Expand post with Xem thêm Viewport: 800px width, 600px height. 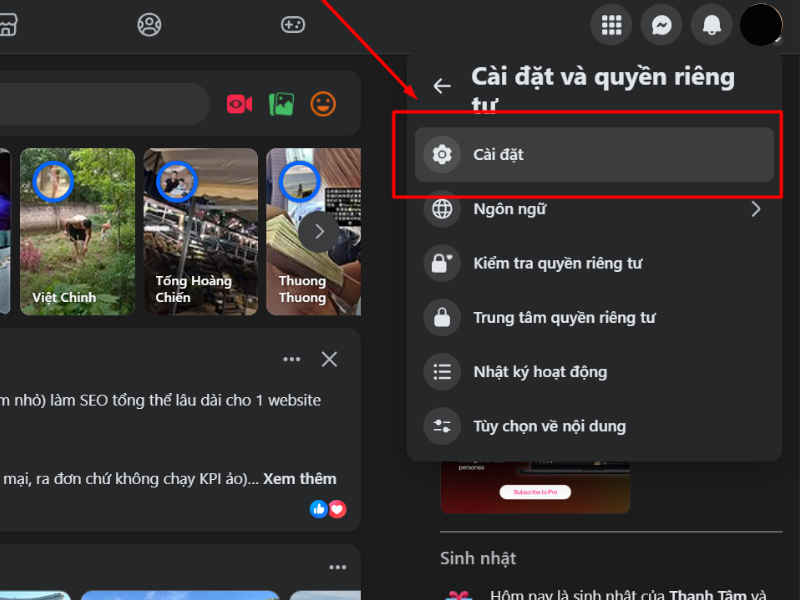pos(299,479)
